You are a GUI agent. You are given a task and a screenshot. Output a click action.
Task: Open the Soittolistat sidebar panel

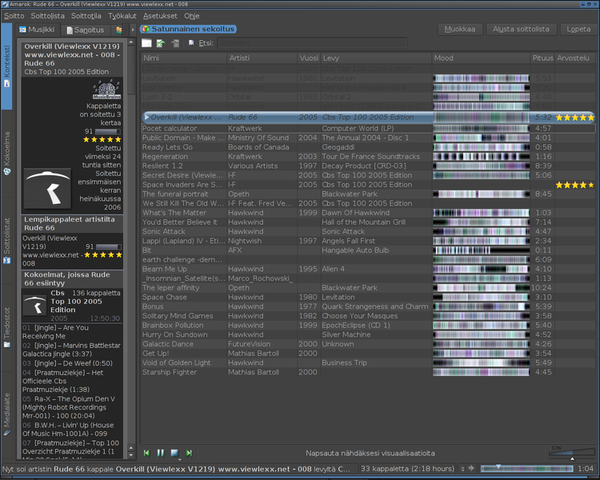click(x=7, y=240)
